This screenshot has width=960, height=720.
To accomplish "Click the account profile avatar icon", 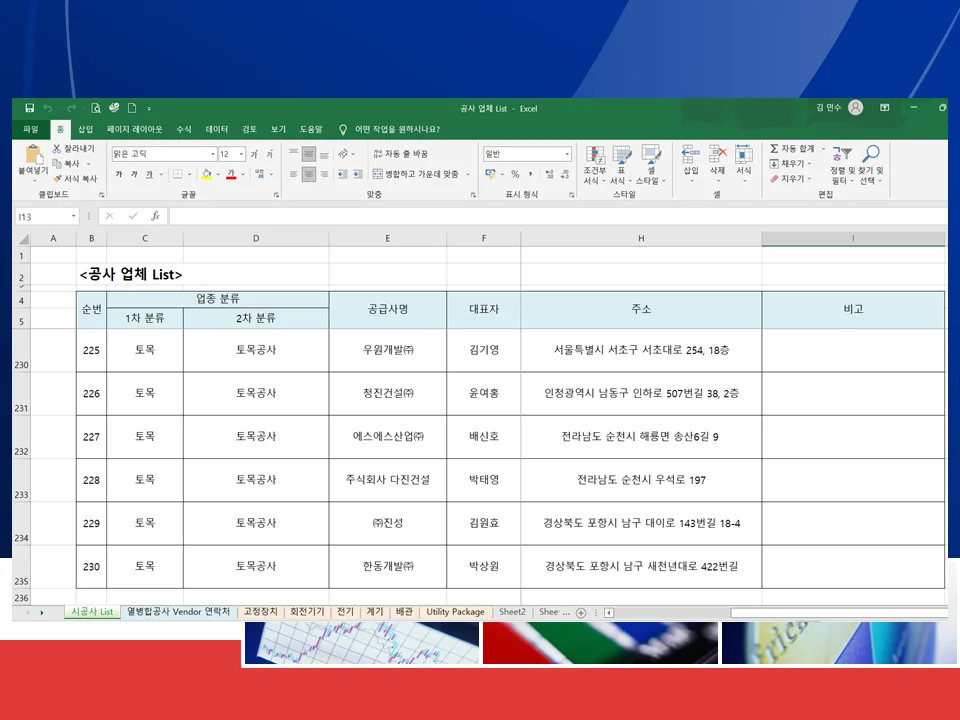I will click(x=855, y=108).
